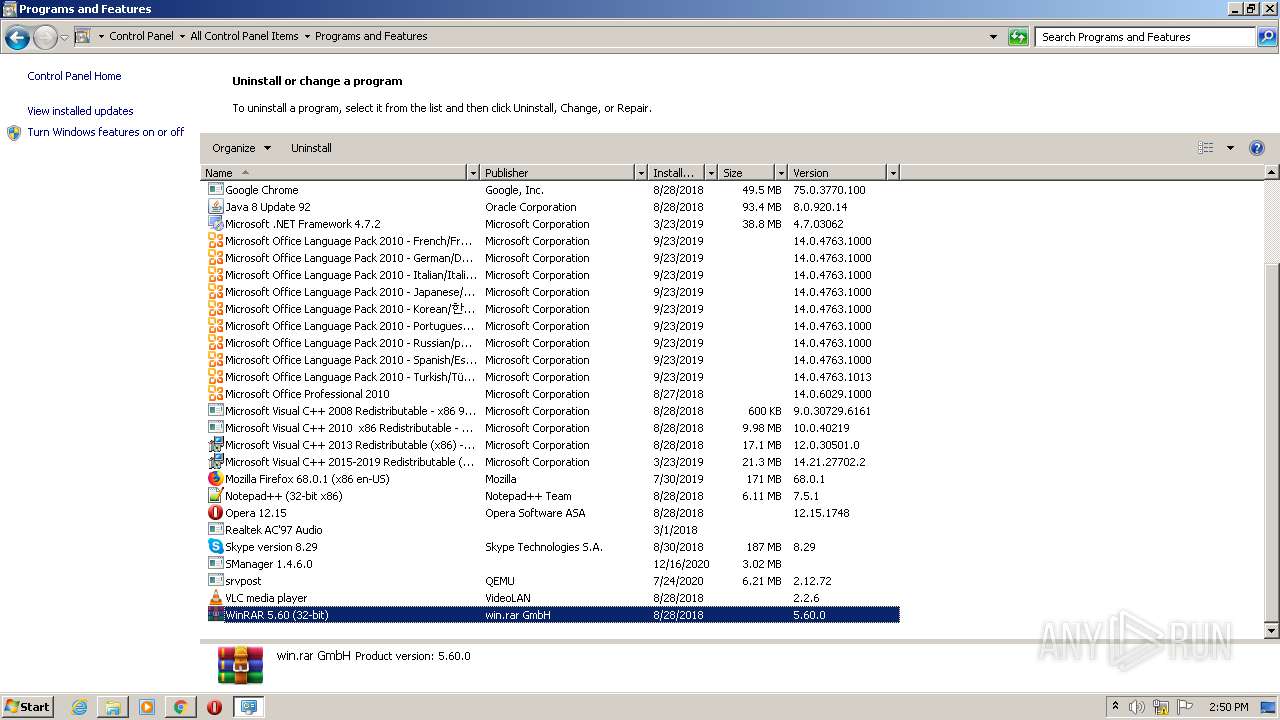Click All Control Panel Items breadcrumb
1280x720 pixels.
244,36
